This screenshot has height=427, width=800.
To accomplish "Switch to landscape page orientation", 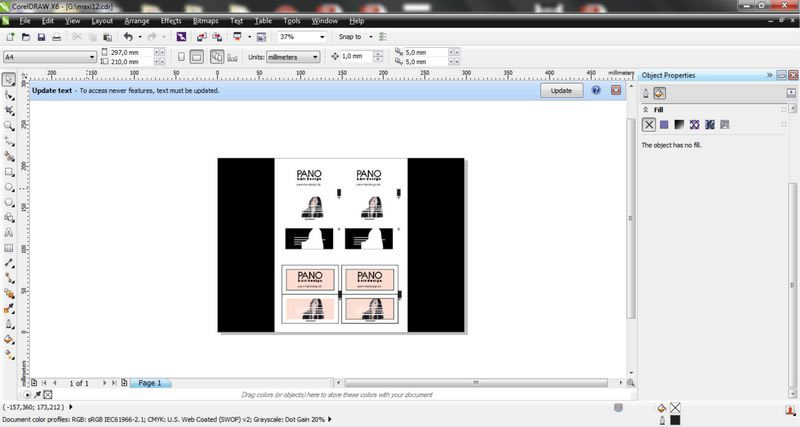I will (x=196, y=57).
